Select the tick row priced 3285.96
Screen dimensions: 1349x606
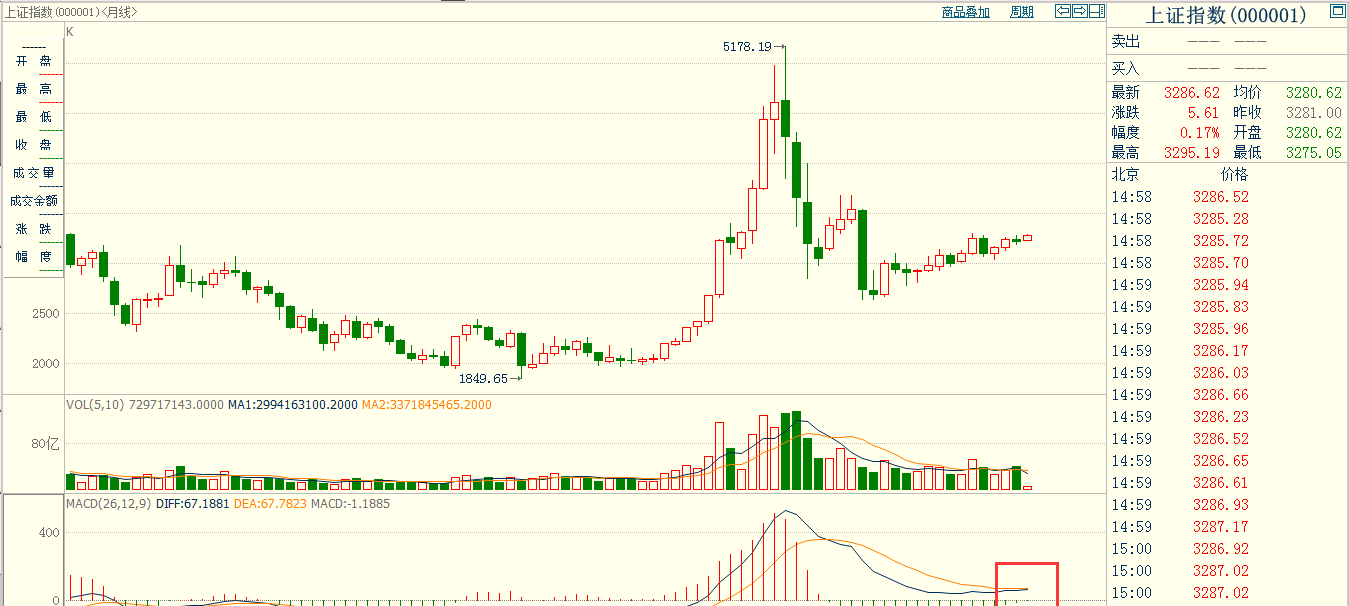1228,328
